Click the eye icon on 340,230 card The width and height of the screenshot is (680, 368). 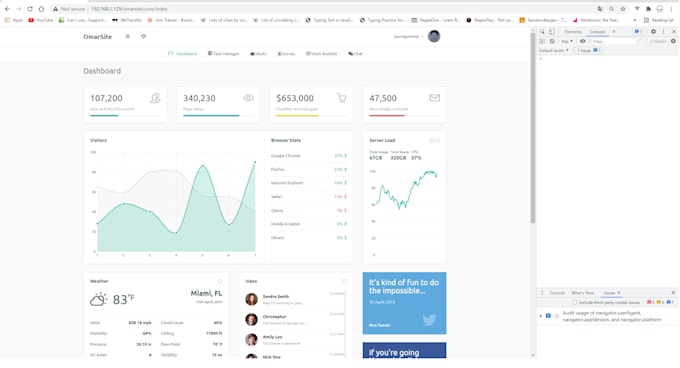[x=248, y=98]
